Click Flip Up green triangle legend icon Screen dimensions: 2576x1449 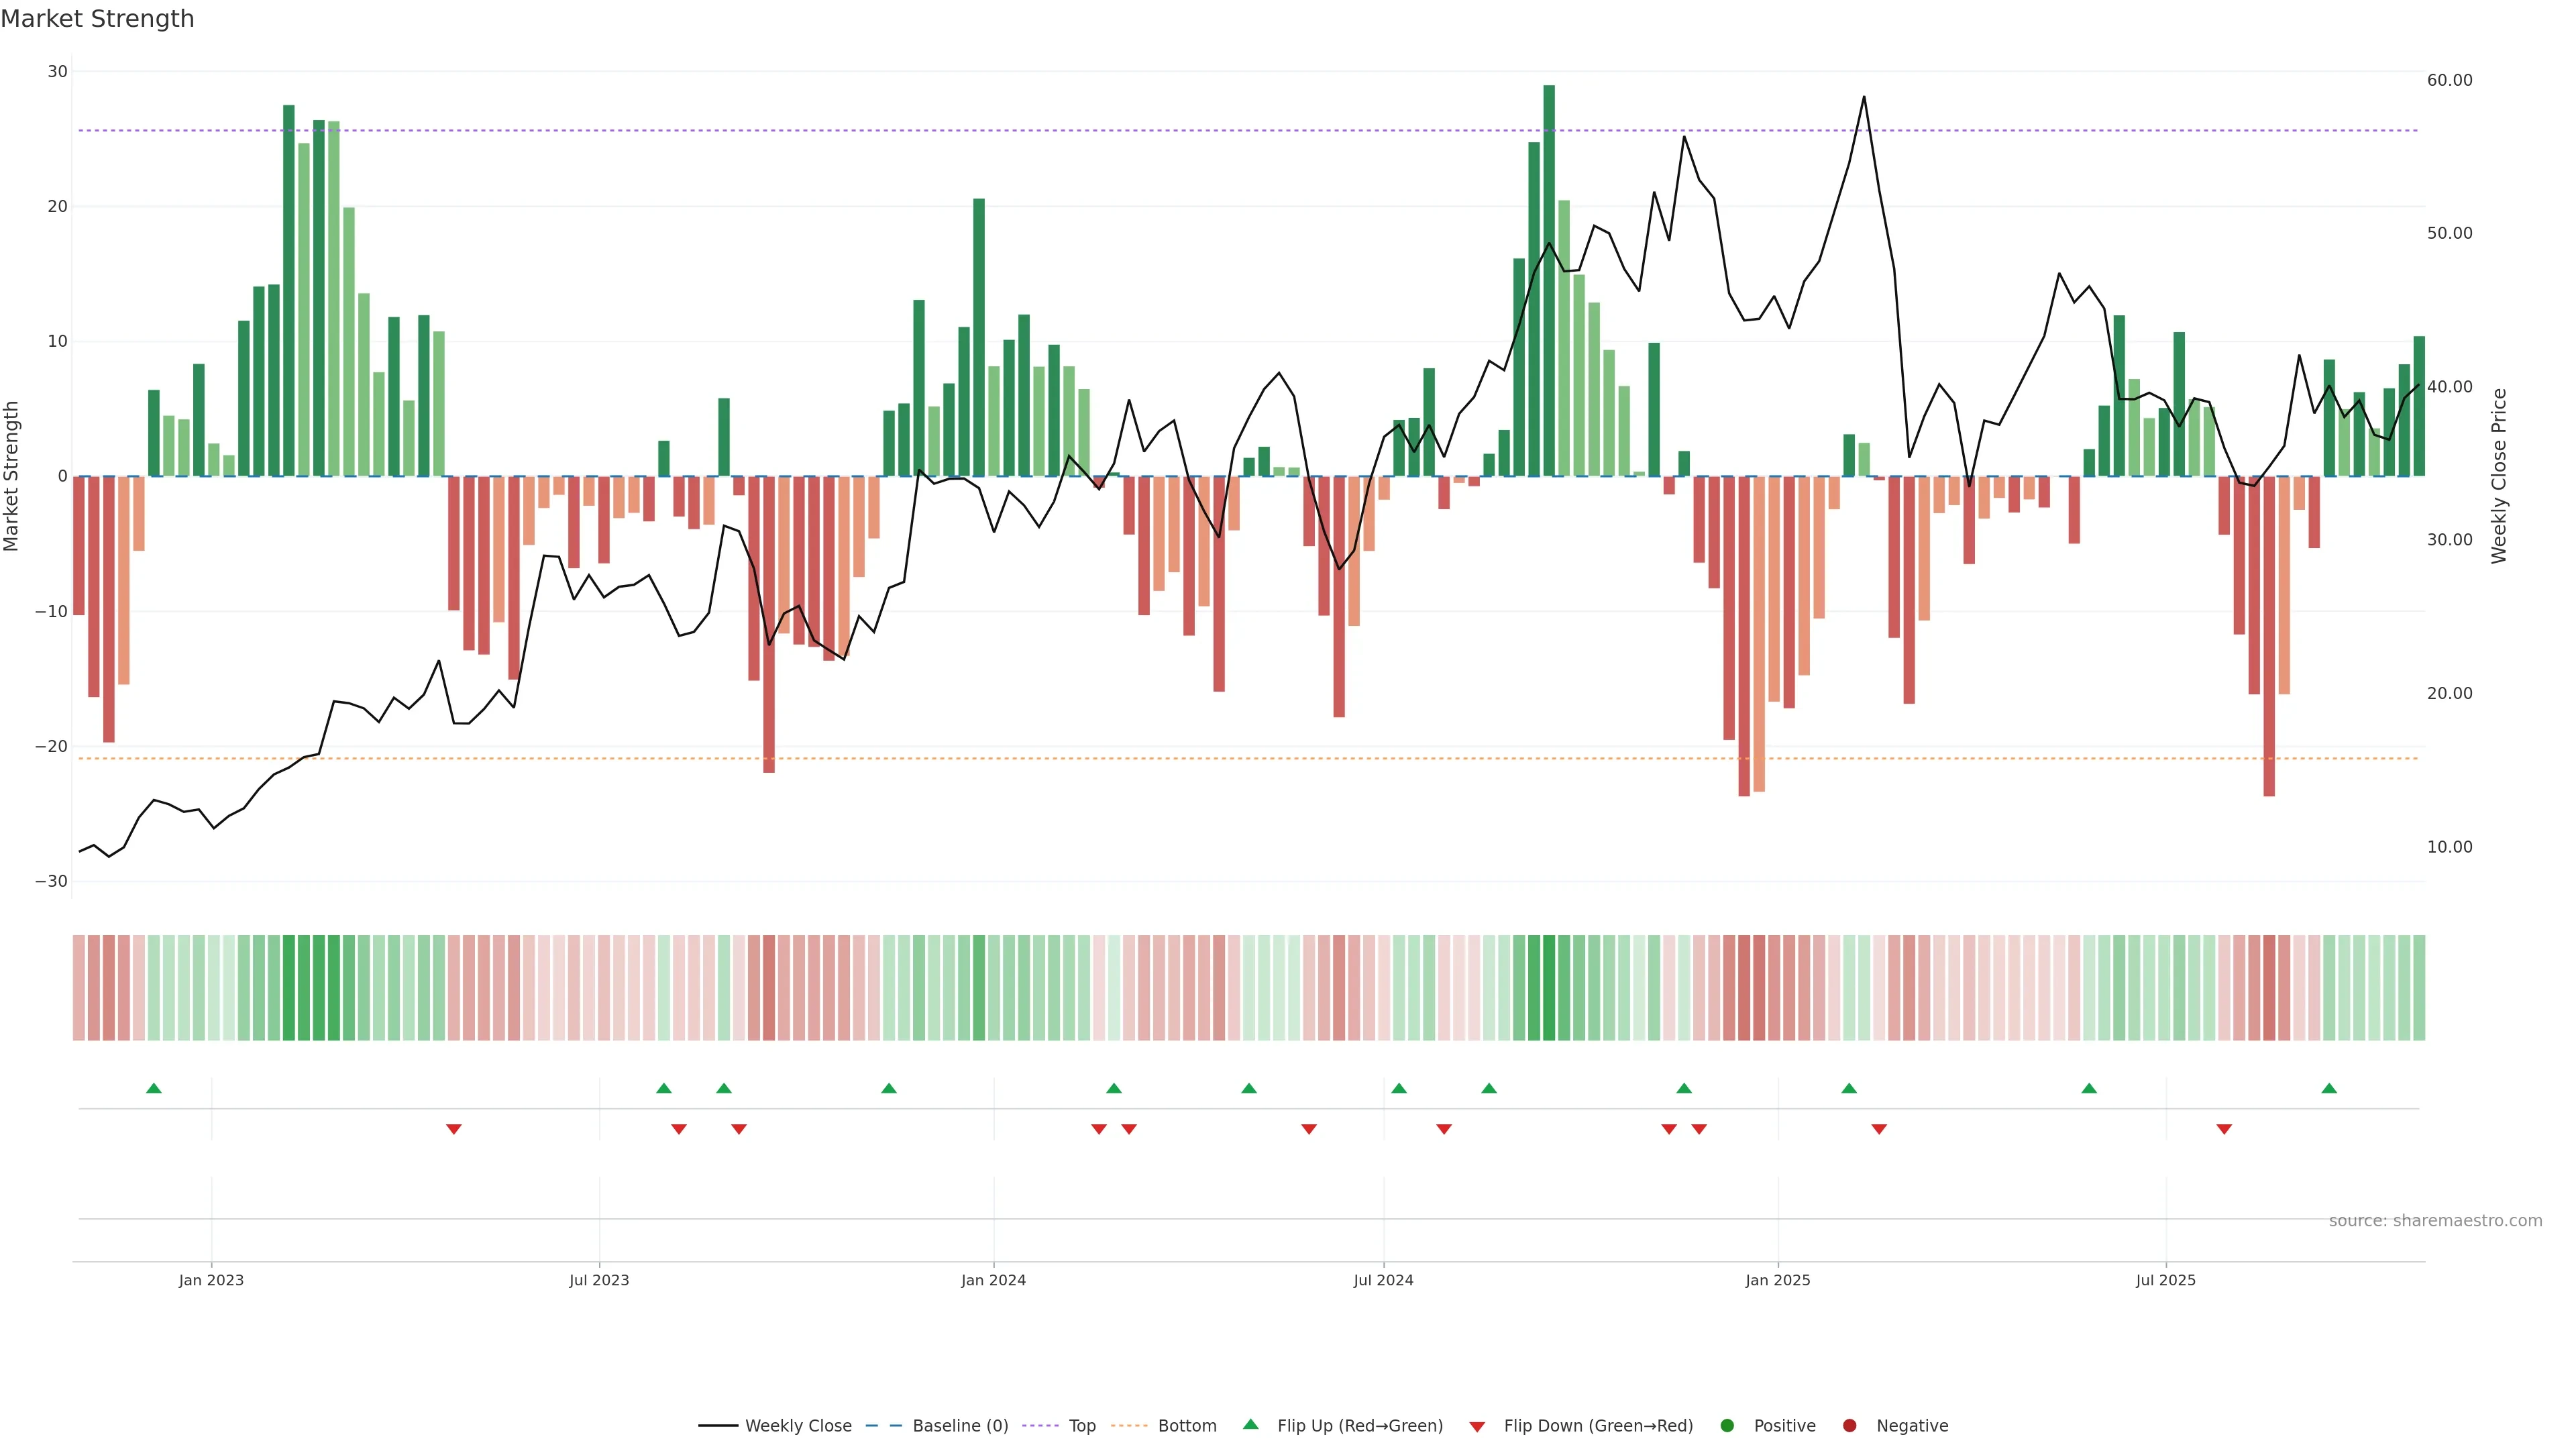pos(1250,1424)
